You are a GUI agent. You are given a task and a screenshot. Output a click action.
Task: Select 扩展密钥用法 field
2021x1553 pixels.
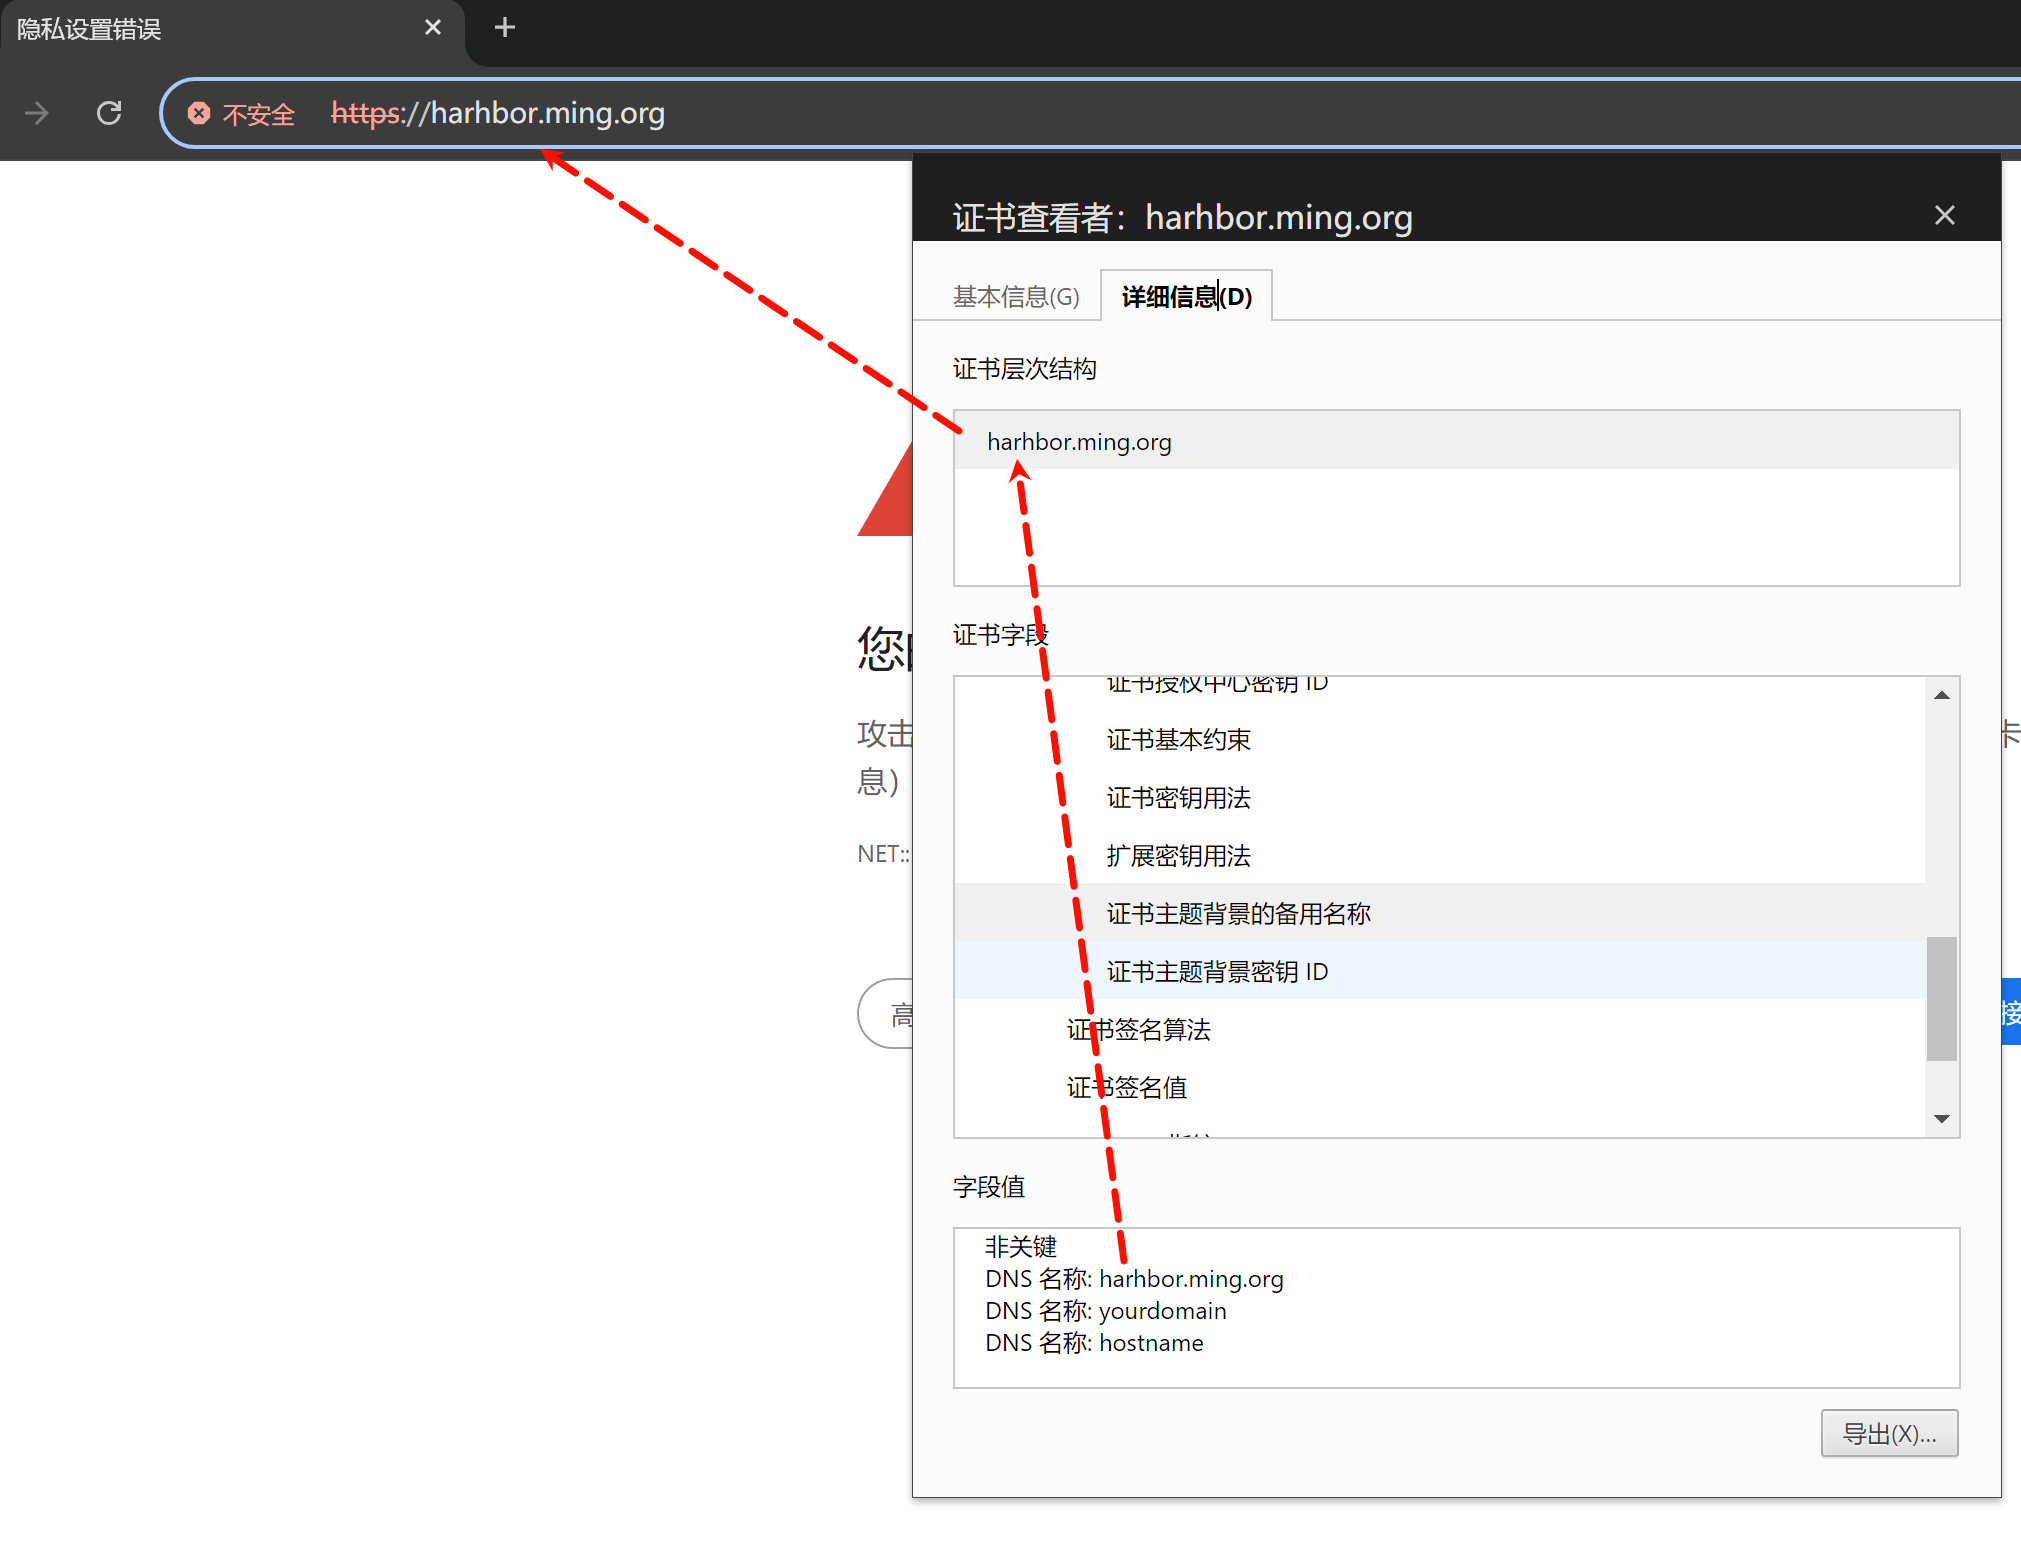1178,856
